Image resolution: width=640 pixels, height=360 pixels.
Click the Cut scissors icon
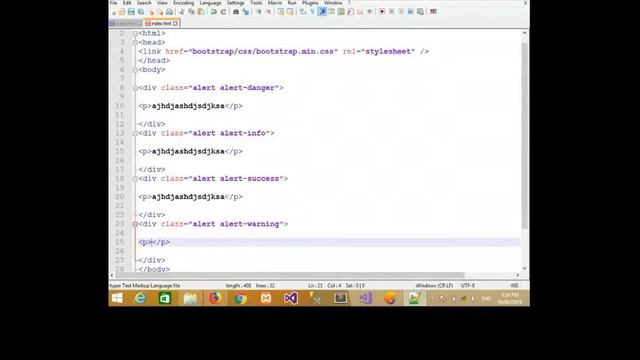click(x=181, y=12)
